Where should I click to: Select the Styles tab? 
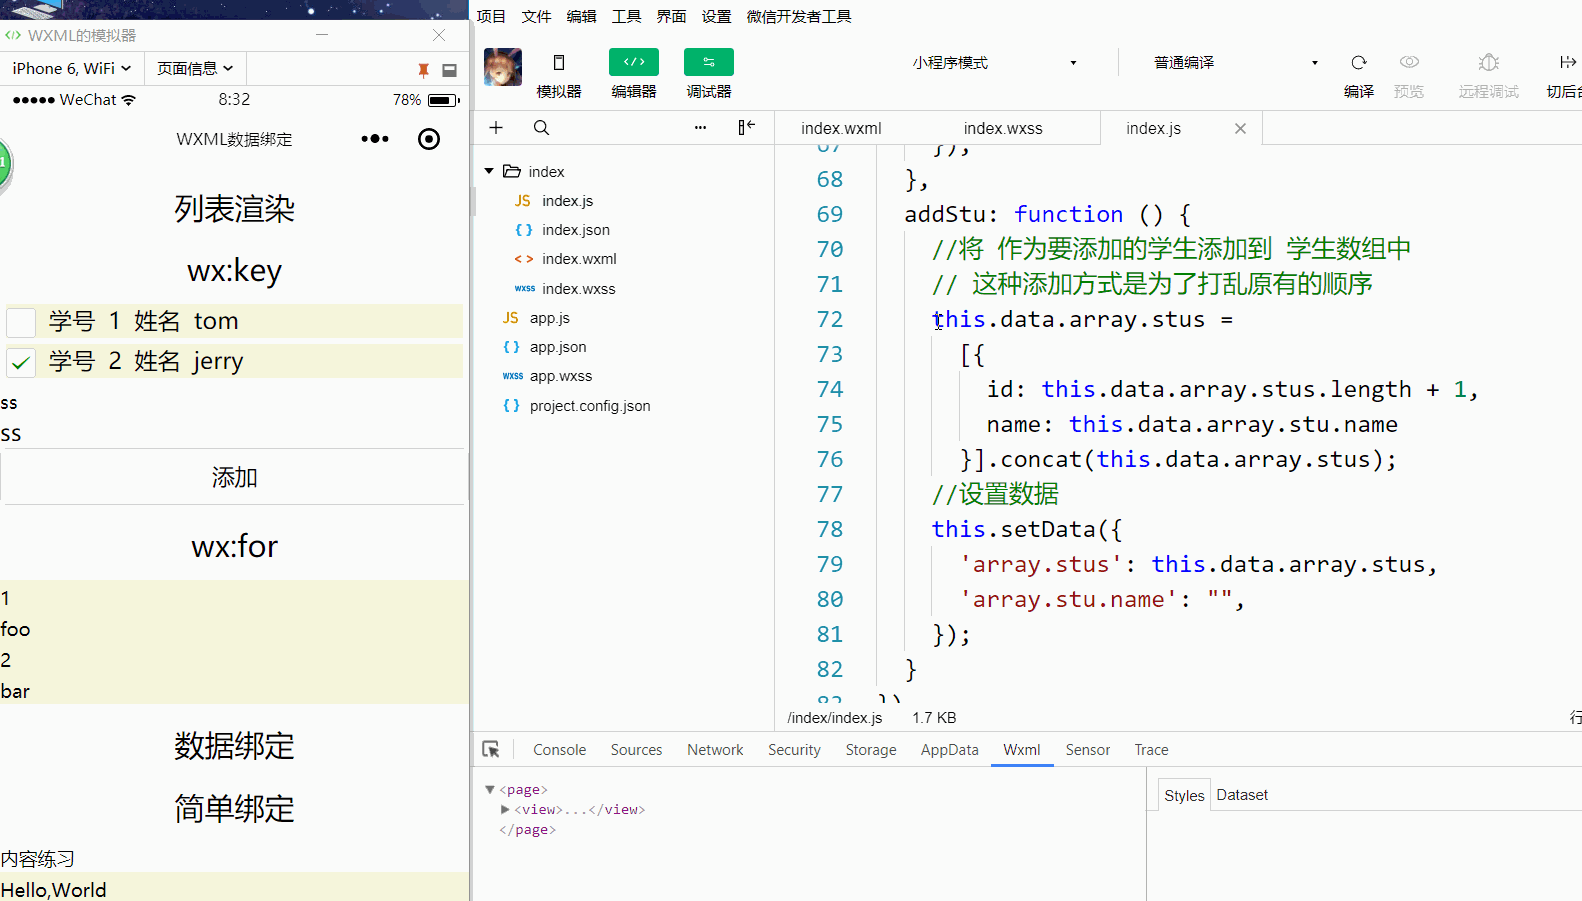tap(1184, 795)
